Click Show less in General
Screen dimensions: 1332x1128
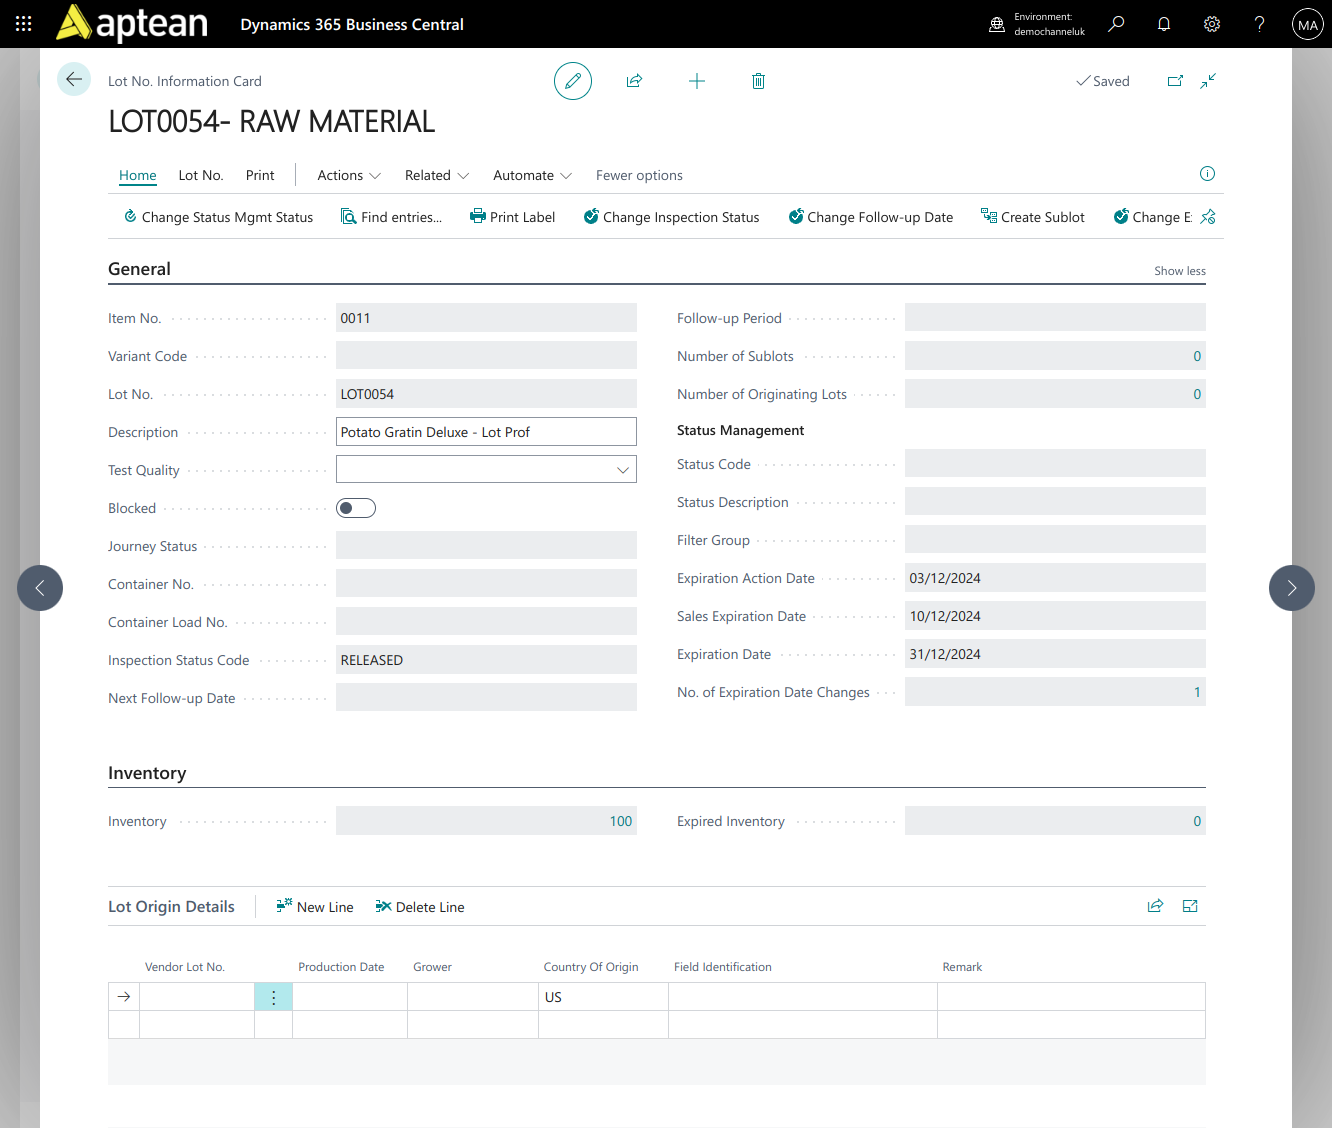pos(1180,271)
